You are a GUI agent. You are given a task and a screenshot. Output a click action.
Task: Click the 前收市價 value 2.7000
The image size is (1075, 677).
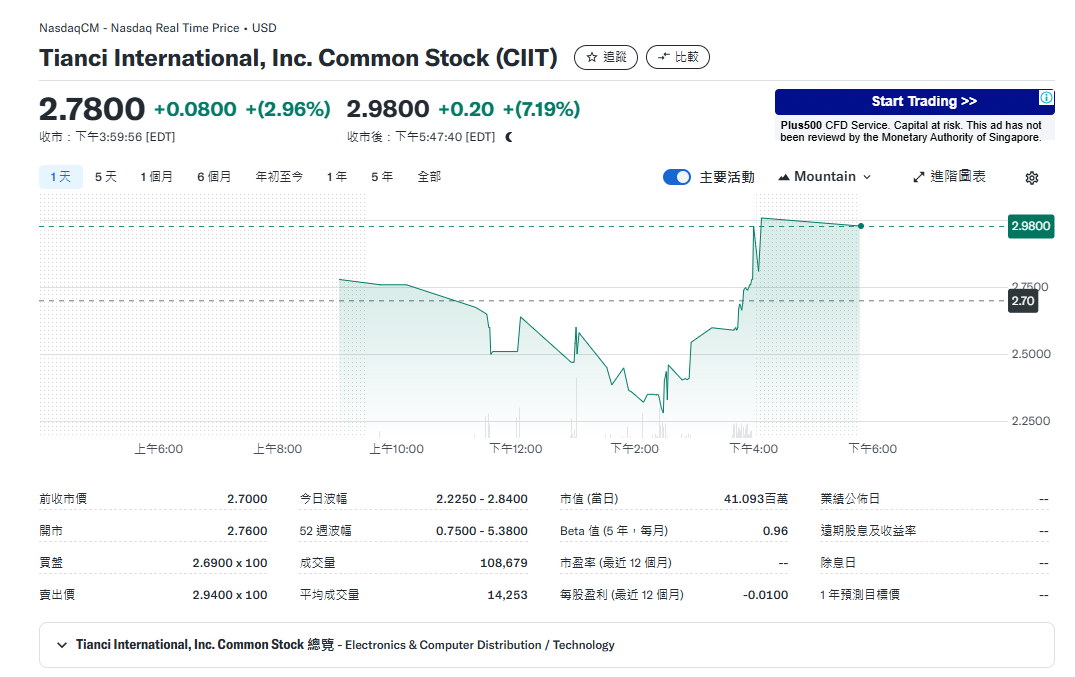(x=247, y=499)
